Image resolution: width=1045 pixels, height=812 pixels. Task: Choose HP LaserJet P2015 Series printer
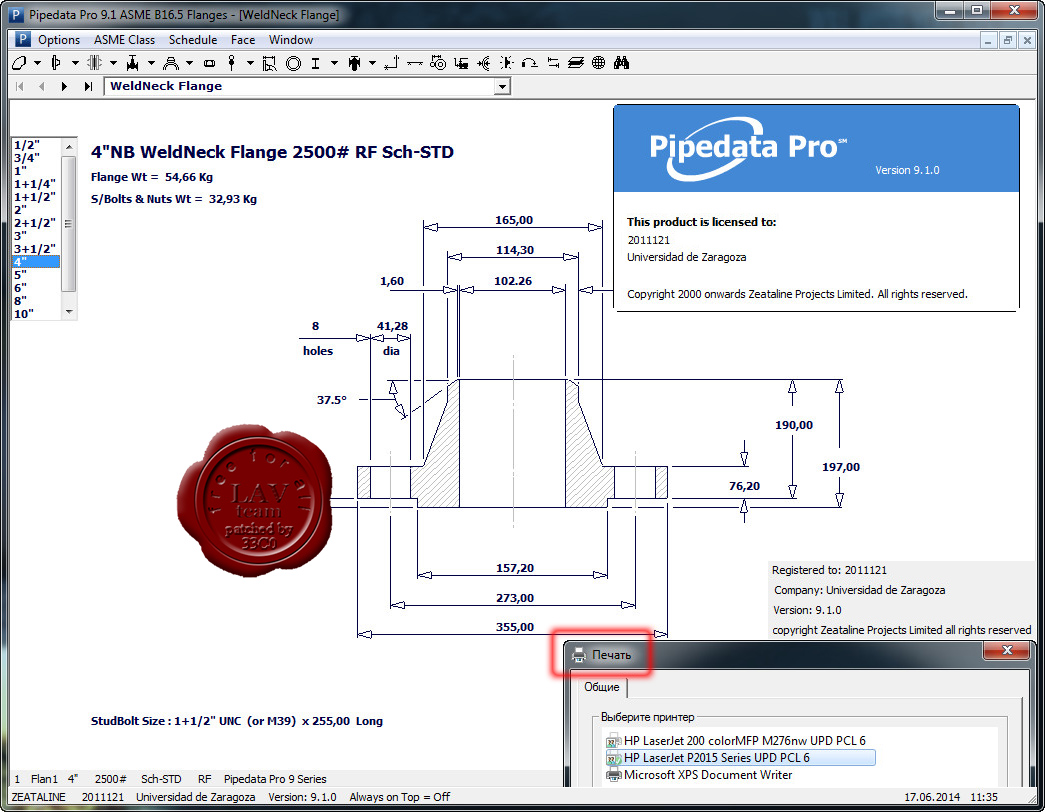[x=740, y=758]
